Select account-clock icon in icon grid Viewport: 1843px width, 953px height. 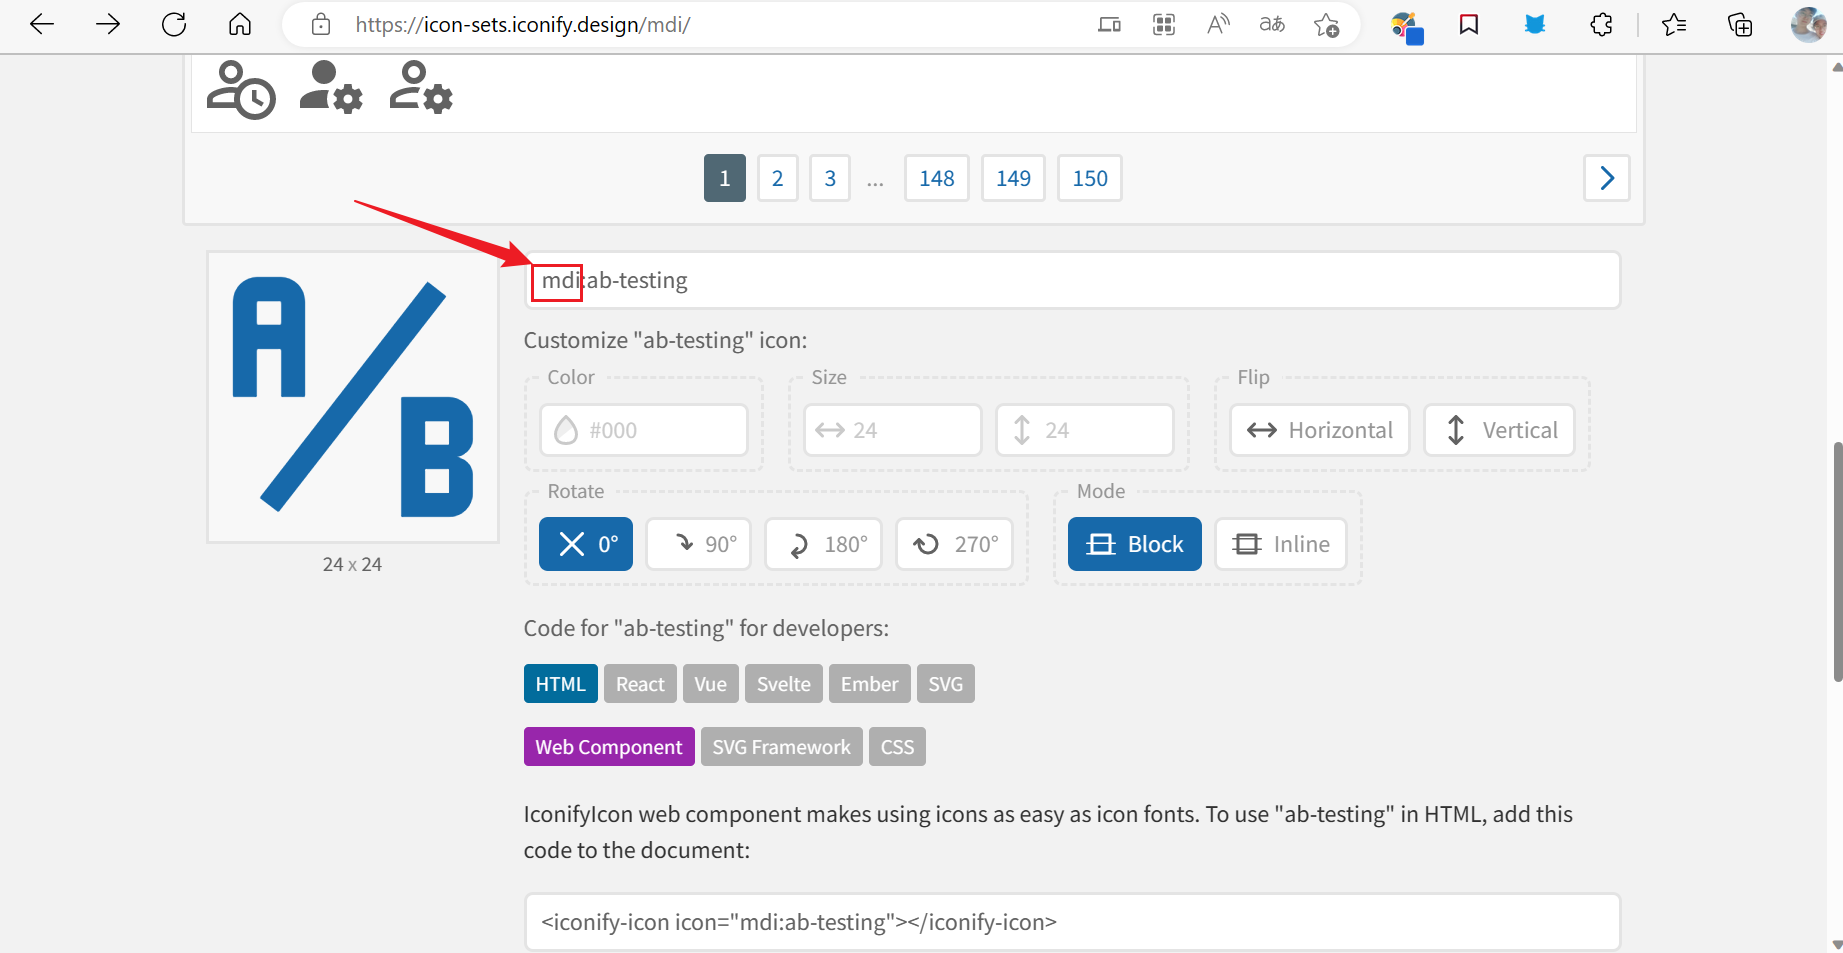[241, 90]
